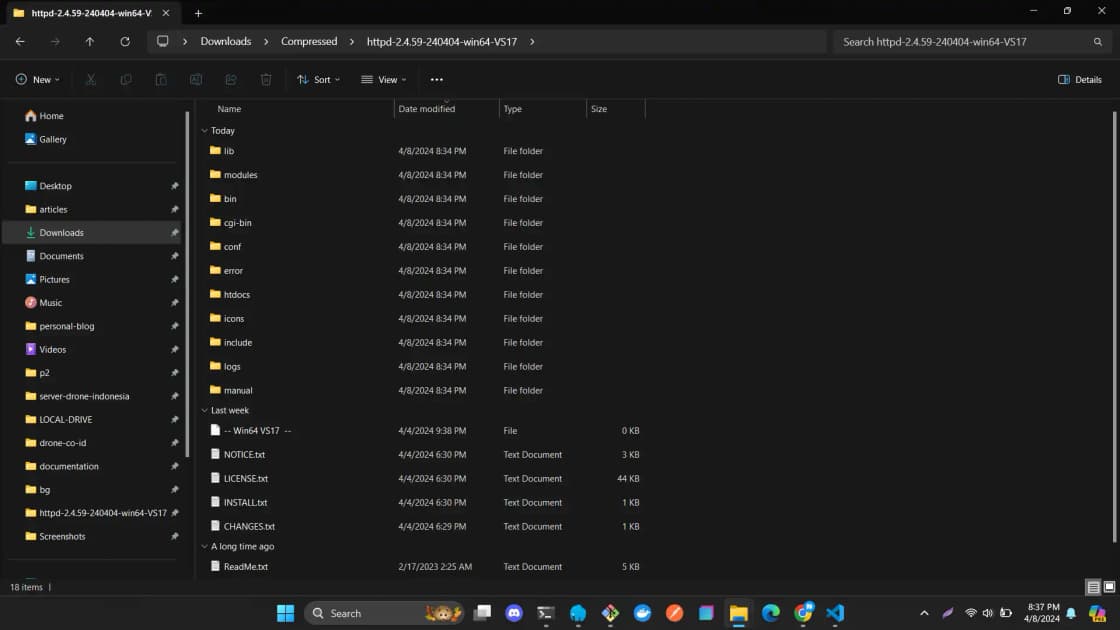Image resolution: width=1120 pixels, height=630 pixels.
Task: Open Microsoft Edge from taskbar
Action: (x=771, y=613)
